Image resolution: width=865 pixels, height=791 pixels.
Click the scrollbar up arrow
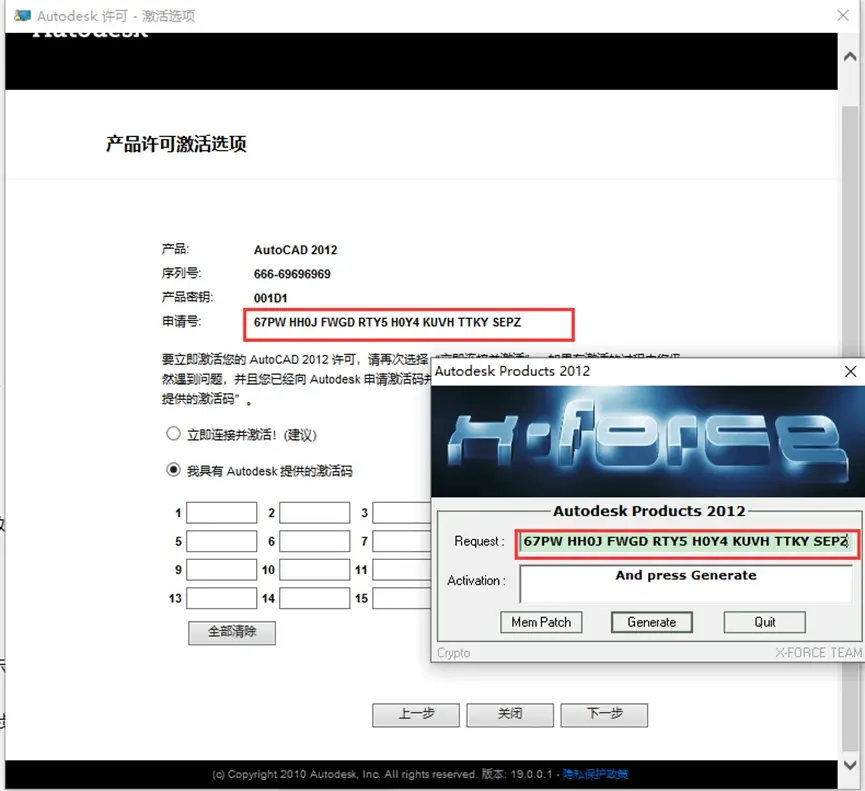click(x=850, y=56)
